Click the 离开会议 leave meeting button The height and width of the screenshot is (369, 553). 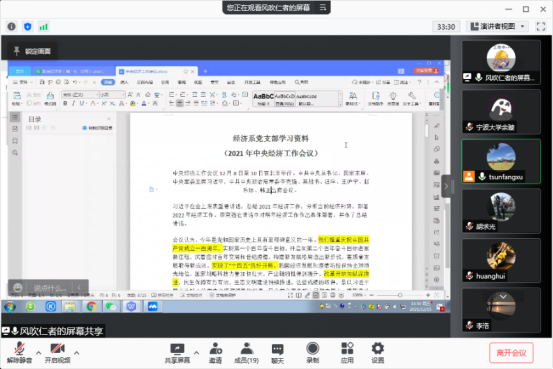click(511, 353)
